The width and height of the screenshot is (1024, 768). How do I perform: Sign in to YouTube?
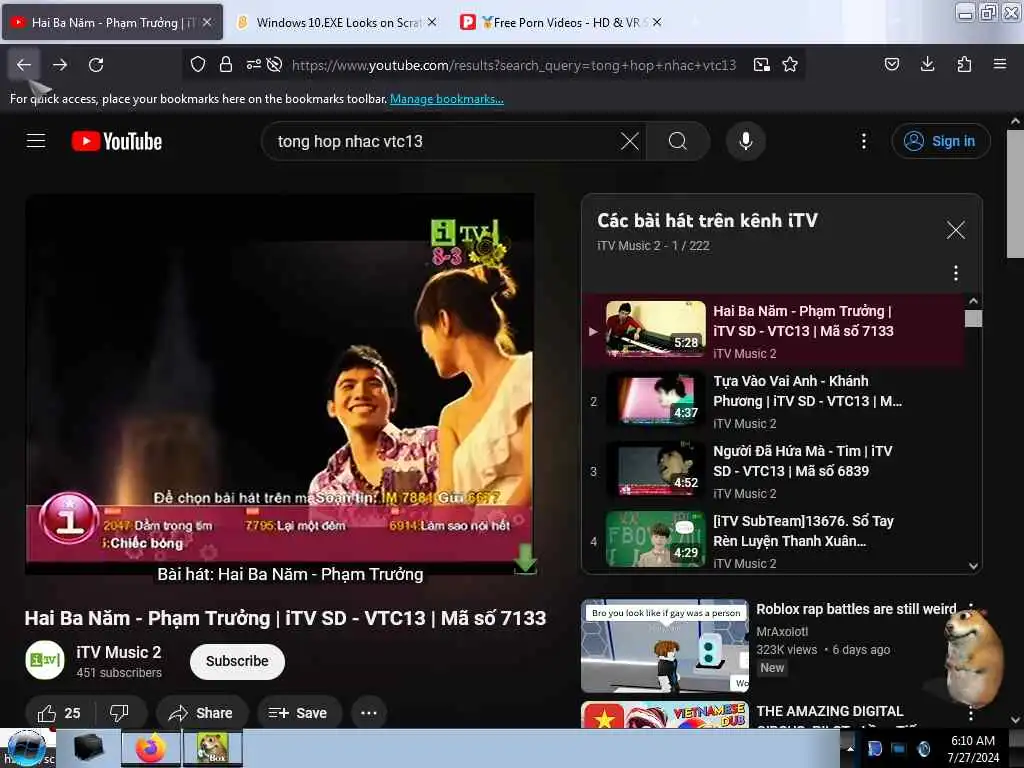click(x=940, y=141)
